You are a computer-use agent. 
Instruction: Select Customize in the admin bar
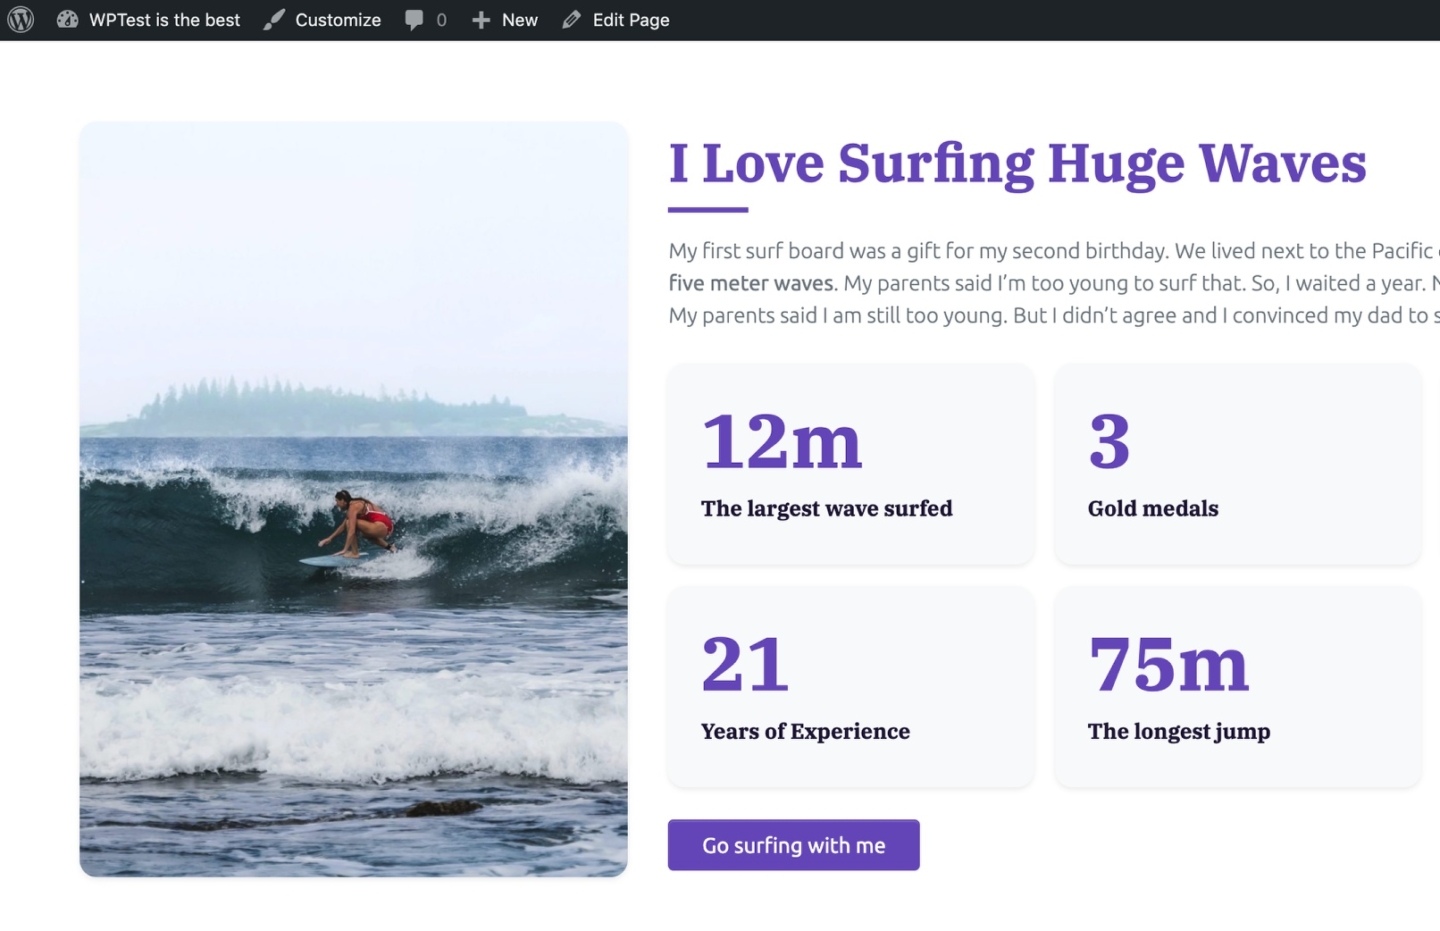click(x=338, y=20)
